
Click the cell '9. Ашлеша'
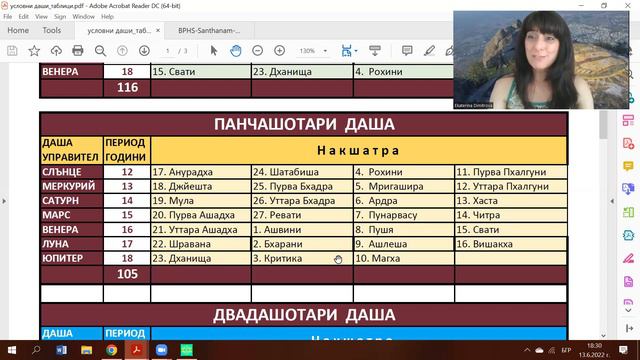[404, 244]
